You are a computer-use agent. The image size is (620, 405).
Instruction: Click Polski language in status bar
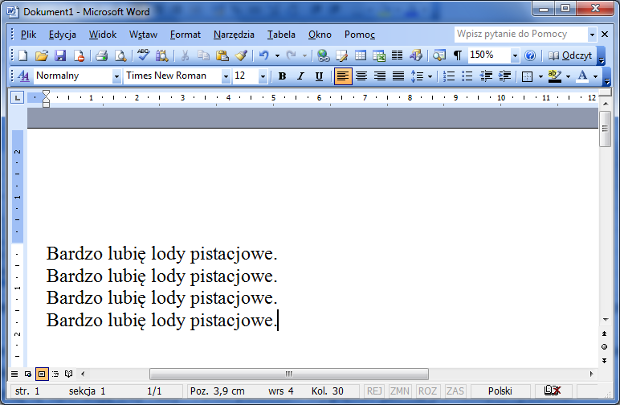pyautogui.click(x=500, y=391)
